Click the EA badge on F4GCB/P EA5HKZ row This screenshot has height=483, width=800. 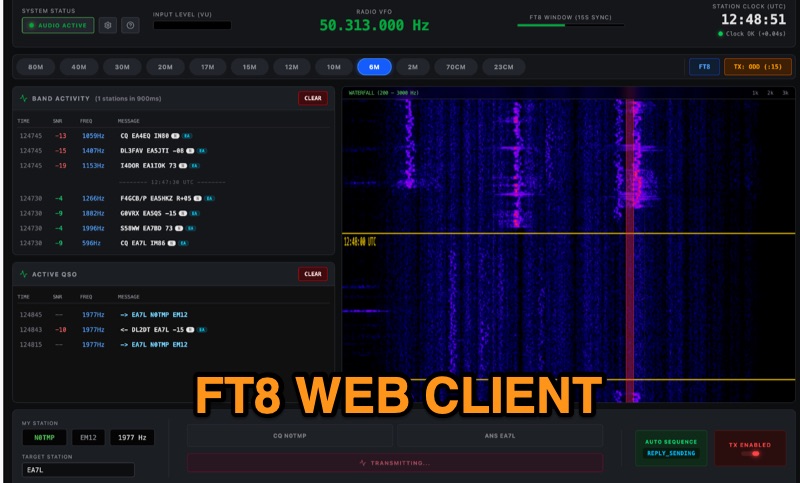[x=210, y=198]
